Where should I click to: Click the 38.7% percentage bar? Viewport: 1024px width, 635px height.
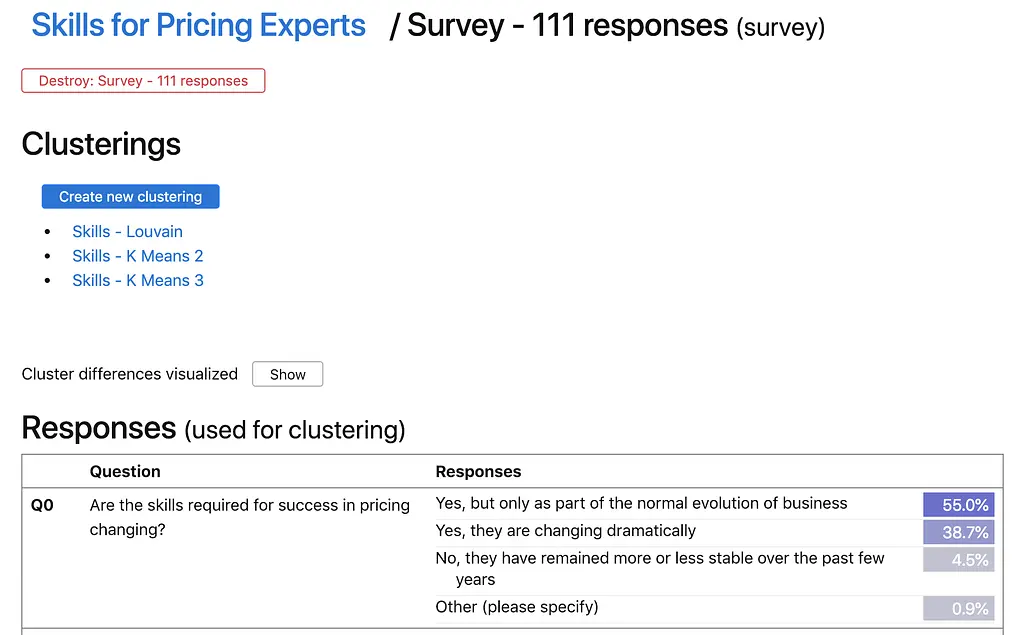click(x=959, y=532)
